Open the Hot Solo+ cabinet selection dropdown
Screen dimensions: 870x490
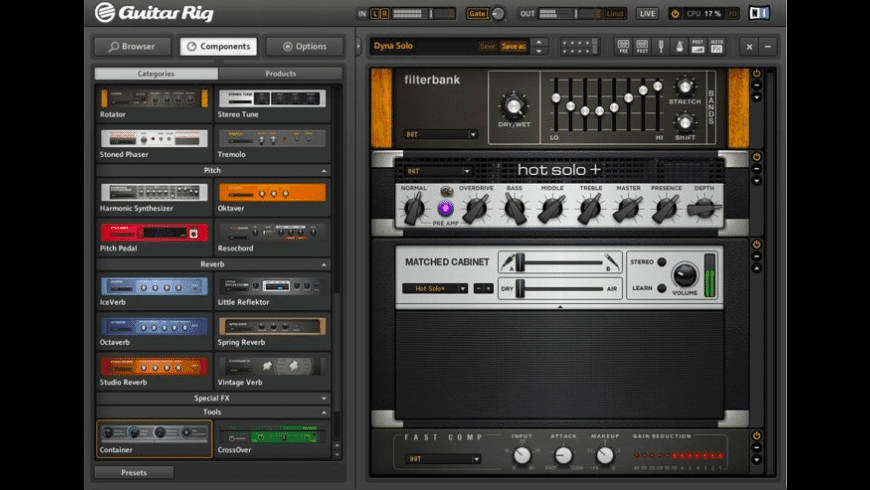434,288
